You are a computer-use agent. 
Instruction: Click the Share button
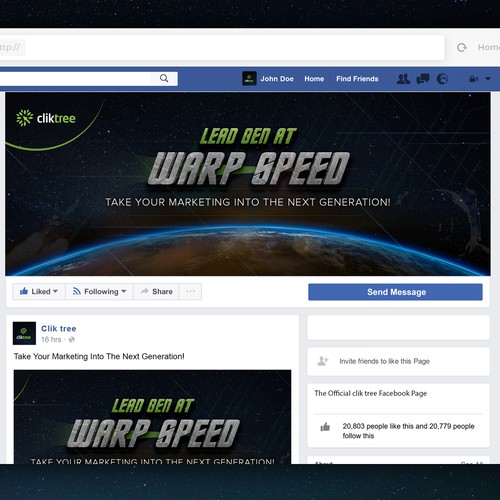156,292
